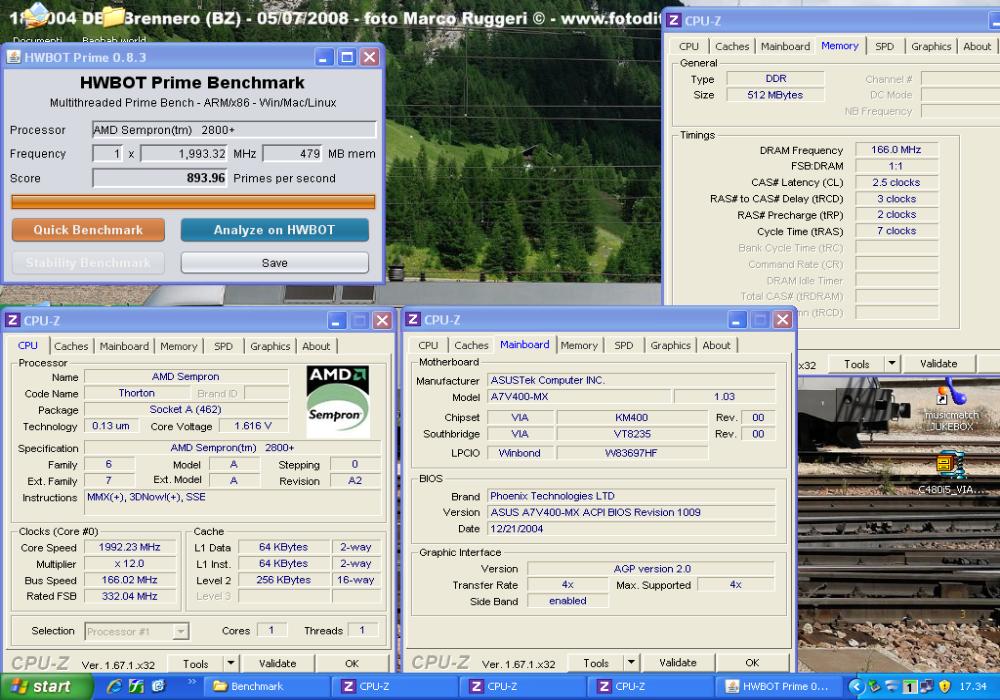Viewport: 1000px width, 700px height.
Task: Click the Z icon of the Mainboard CPU-Z window
Action: click(413, 319)
